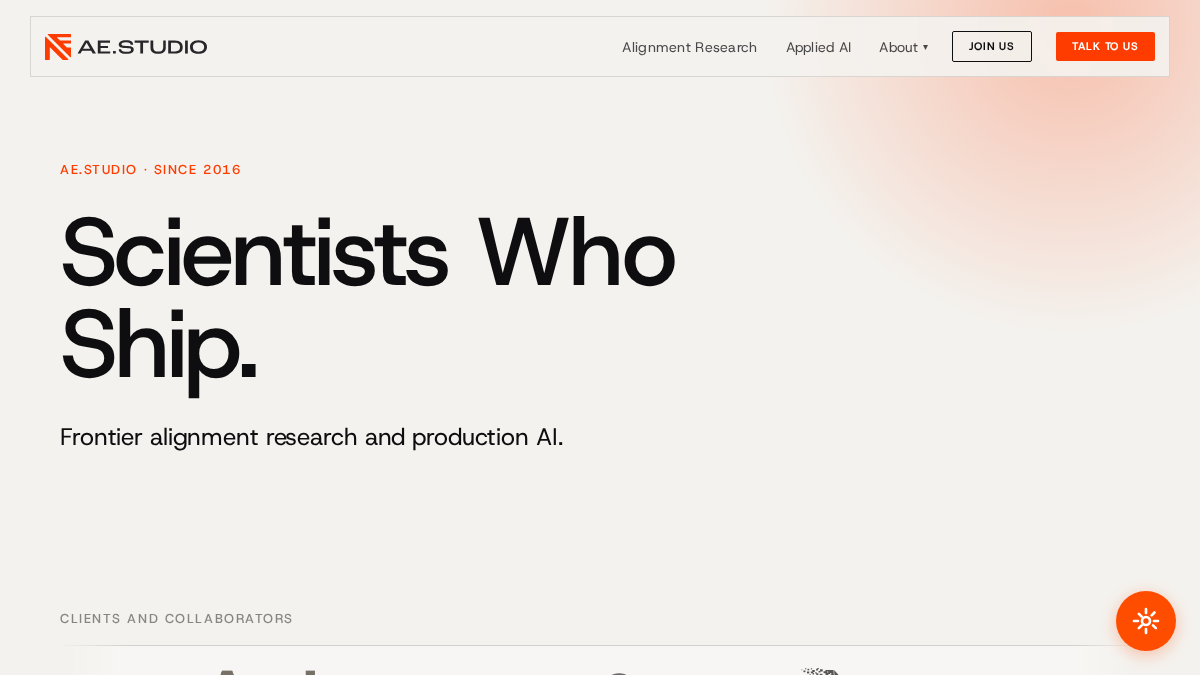The width and height of the screenshot is (1200, 675).
Task: Click the small arrow beside About
Action: point(925,47)
